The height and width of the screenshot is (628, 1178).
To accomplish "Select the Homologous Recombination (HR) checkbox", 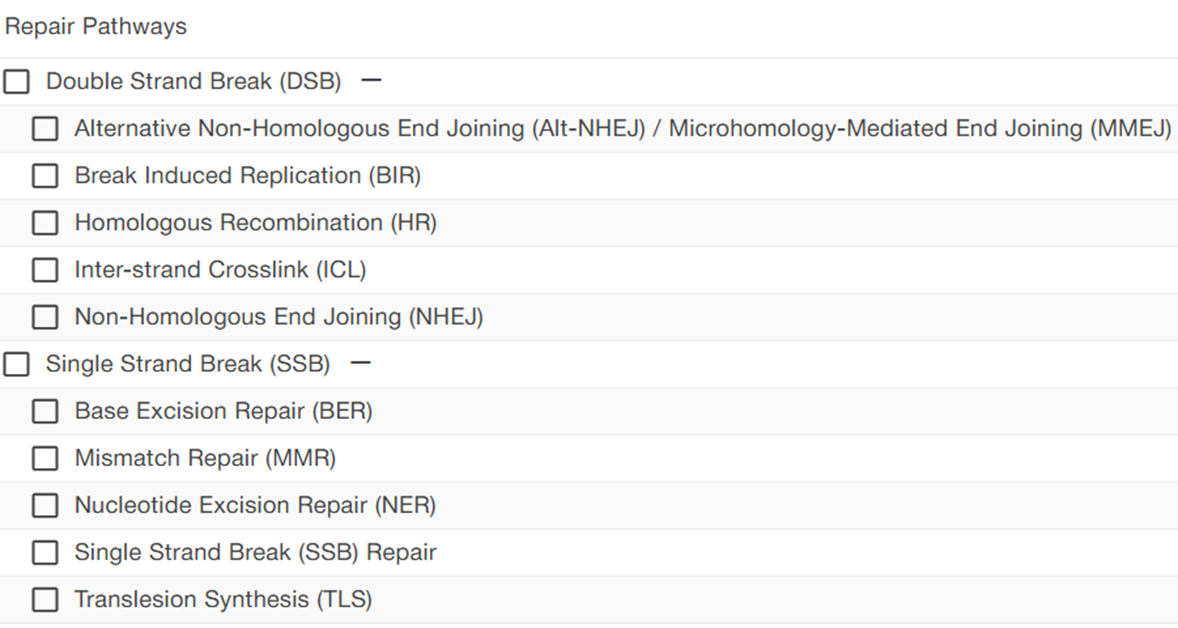I will tap(45, 223).
